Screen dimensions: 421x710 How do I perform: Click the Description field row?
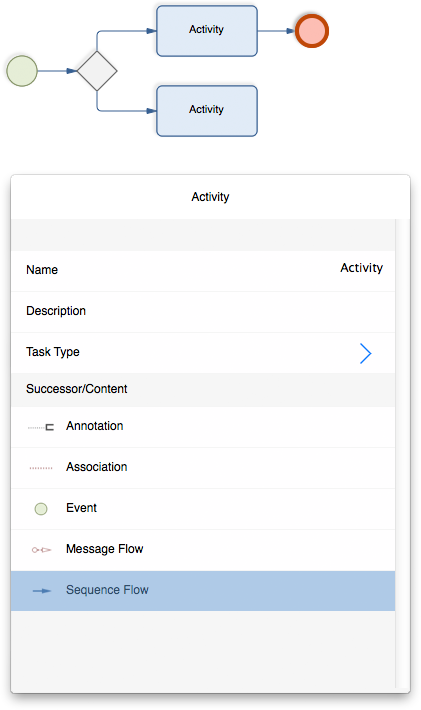coord(203,312)
